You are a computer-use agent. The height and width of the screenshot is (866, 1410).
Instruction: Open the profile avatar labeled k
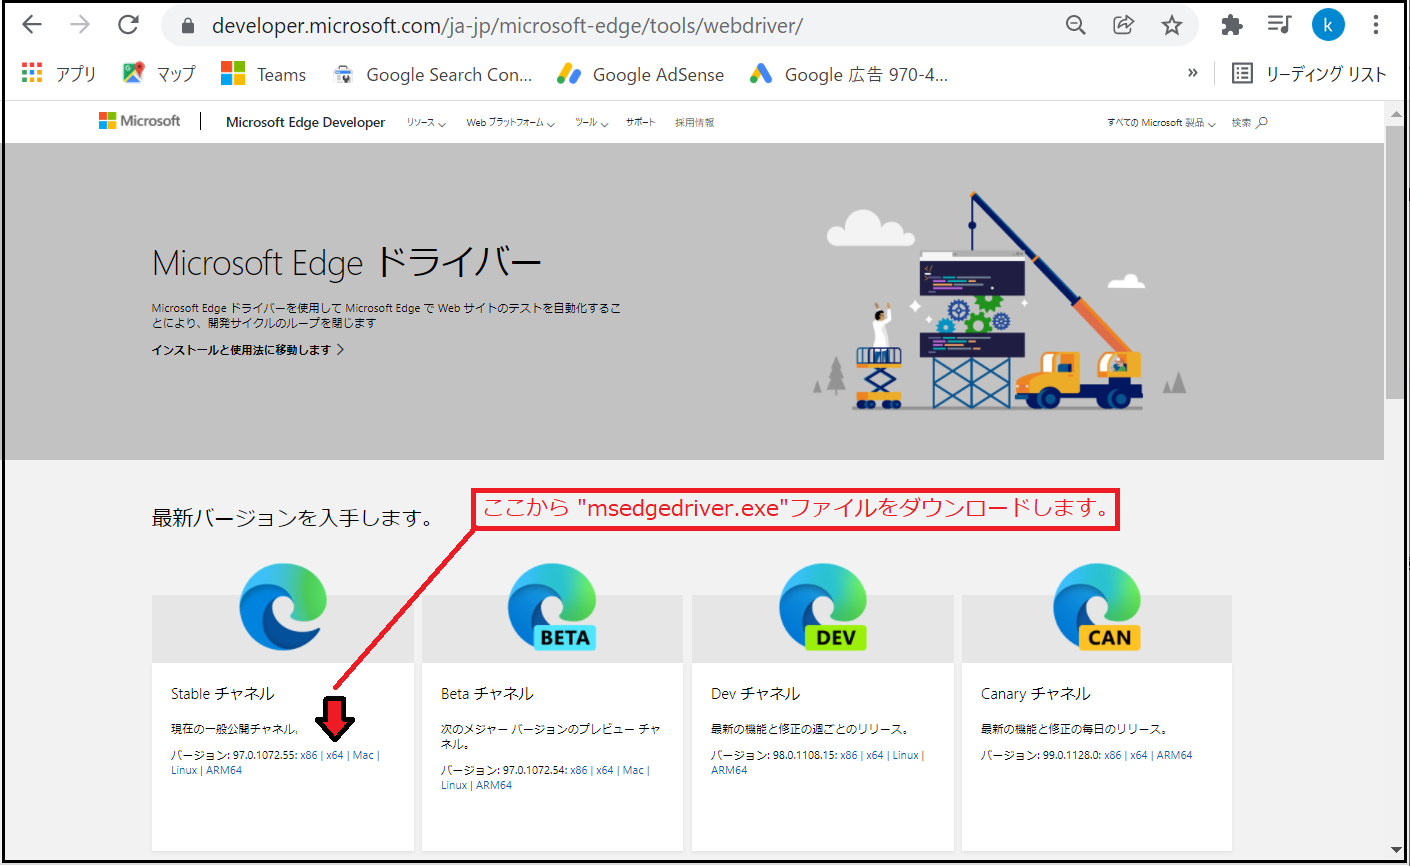tap(1328, 25)
